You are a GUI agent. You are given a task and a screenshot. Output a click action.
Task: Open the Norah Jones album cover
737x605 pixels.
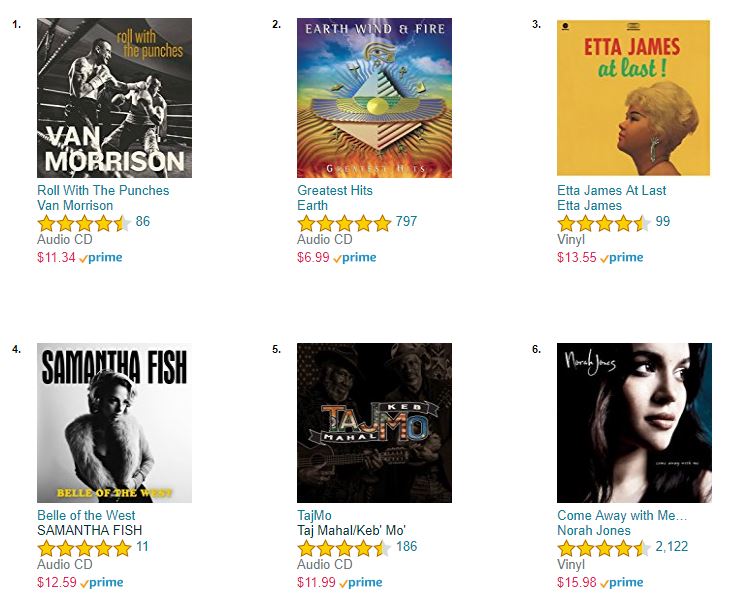tap(635, 423)
